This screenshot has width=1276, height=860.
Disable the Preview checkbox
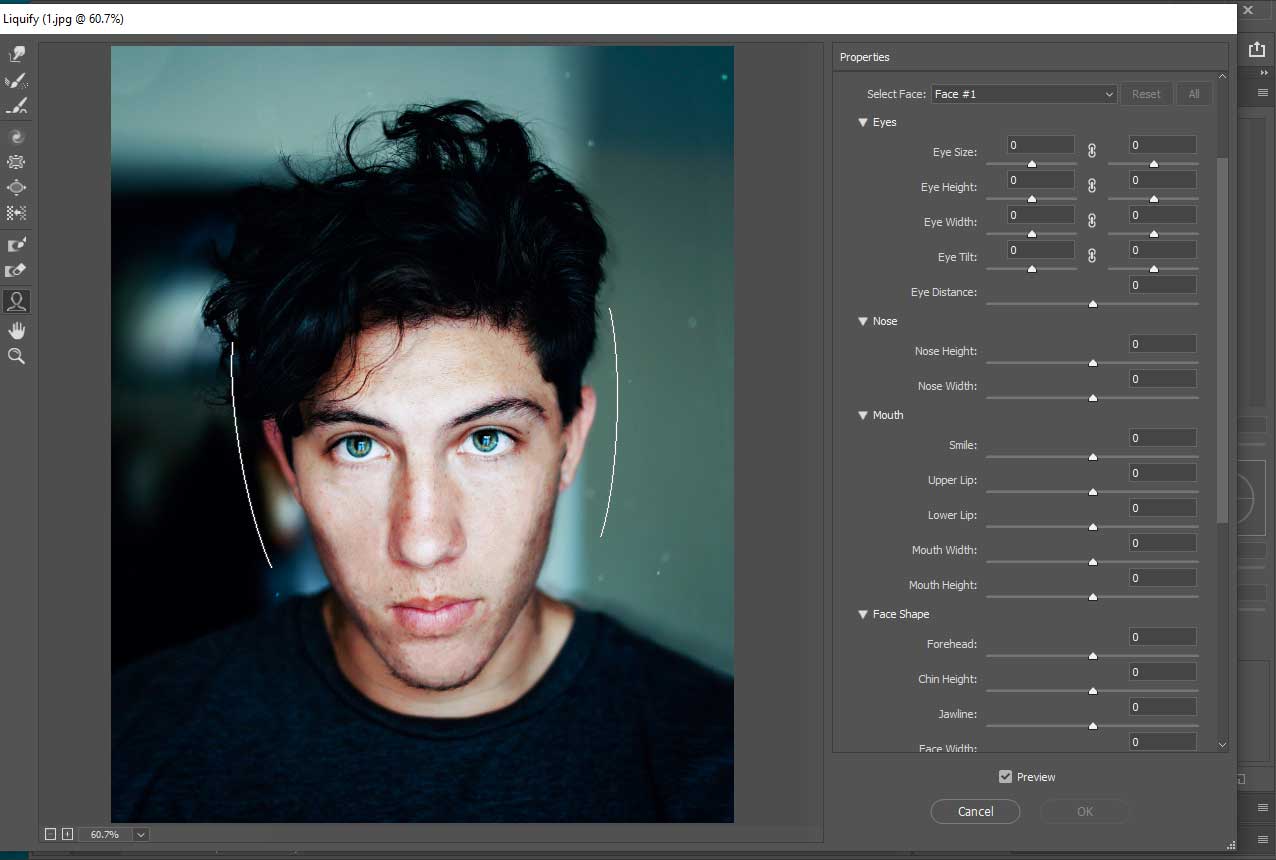point(1004,776)
